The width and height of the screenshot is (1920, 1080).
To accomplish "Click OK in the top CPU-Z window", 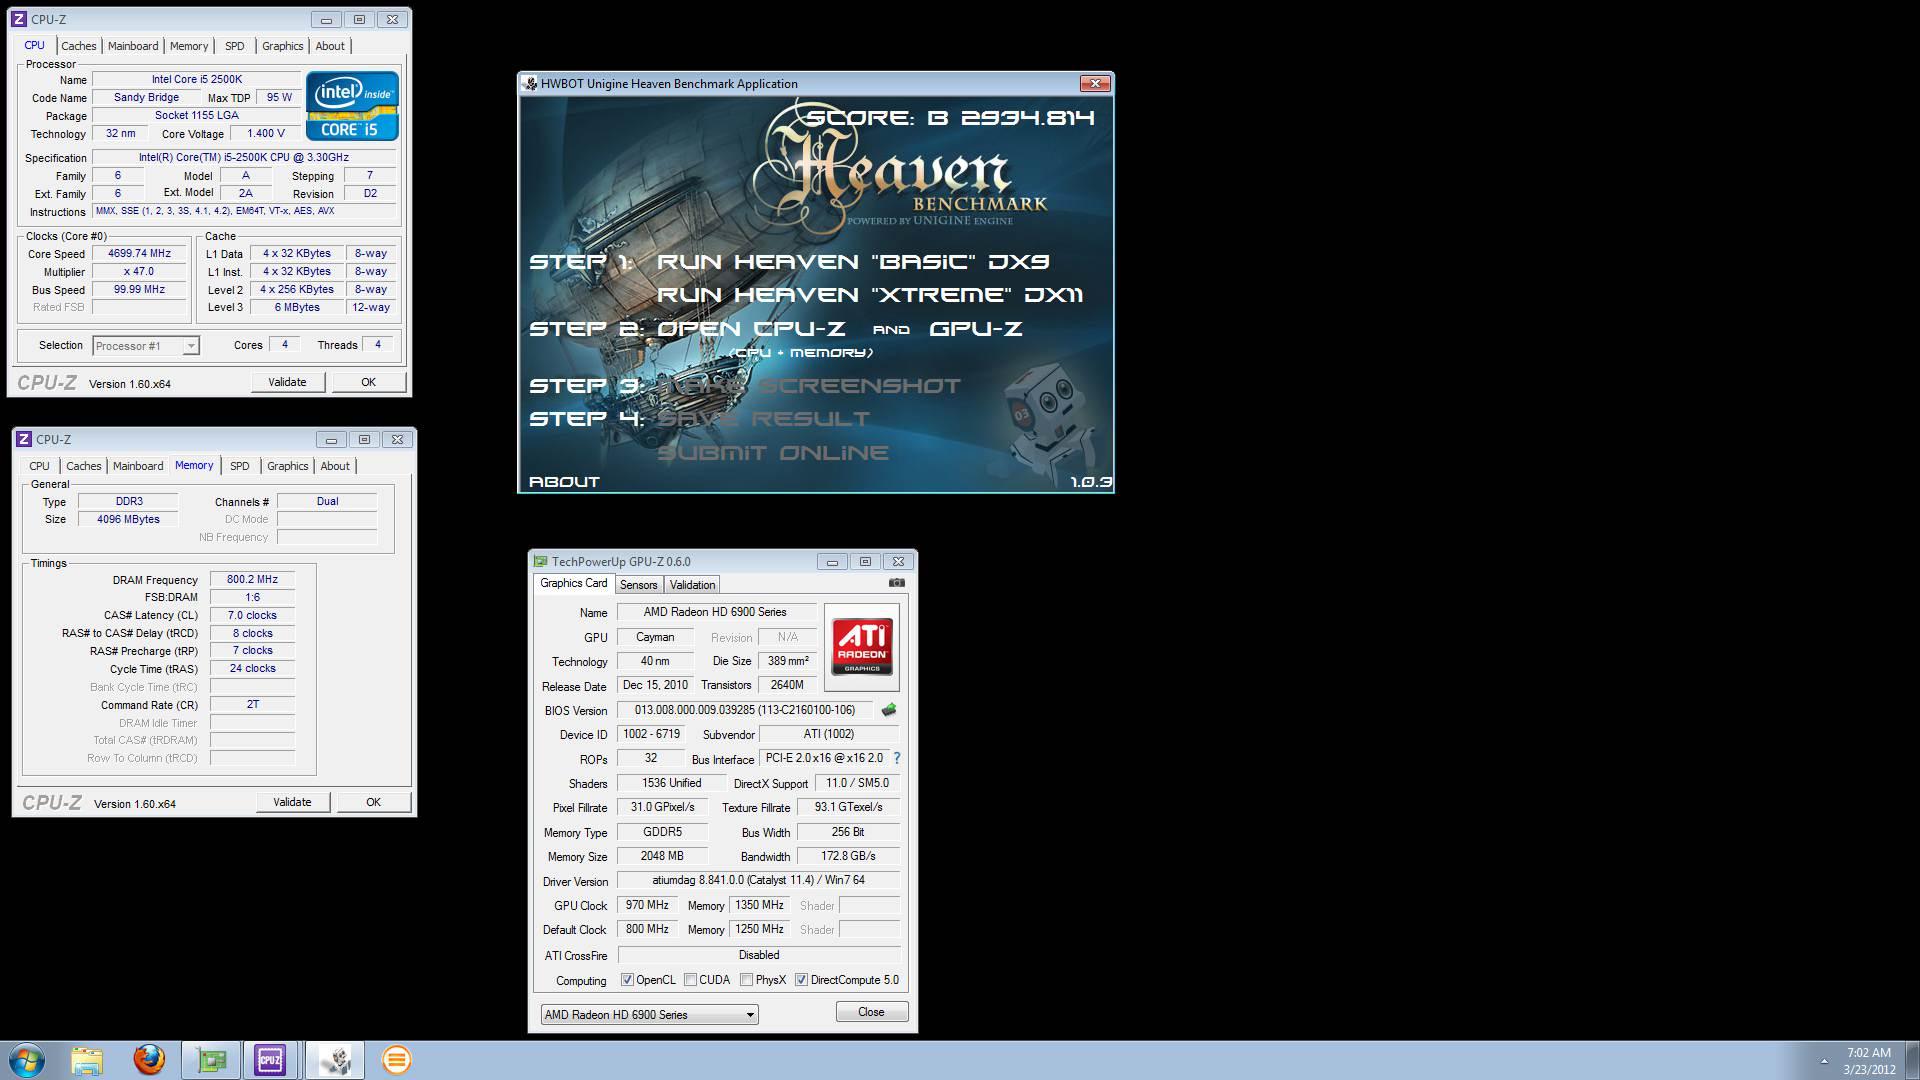I will coord(368,382).
